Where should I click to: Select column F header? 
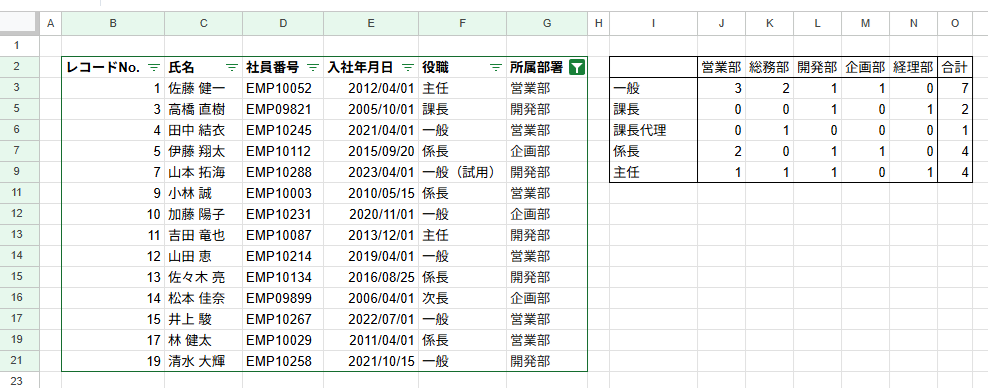pos(462,23)
